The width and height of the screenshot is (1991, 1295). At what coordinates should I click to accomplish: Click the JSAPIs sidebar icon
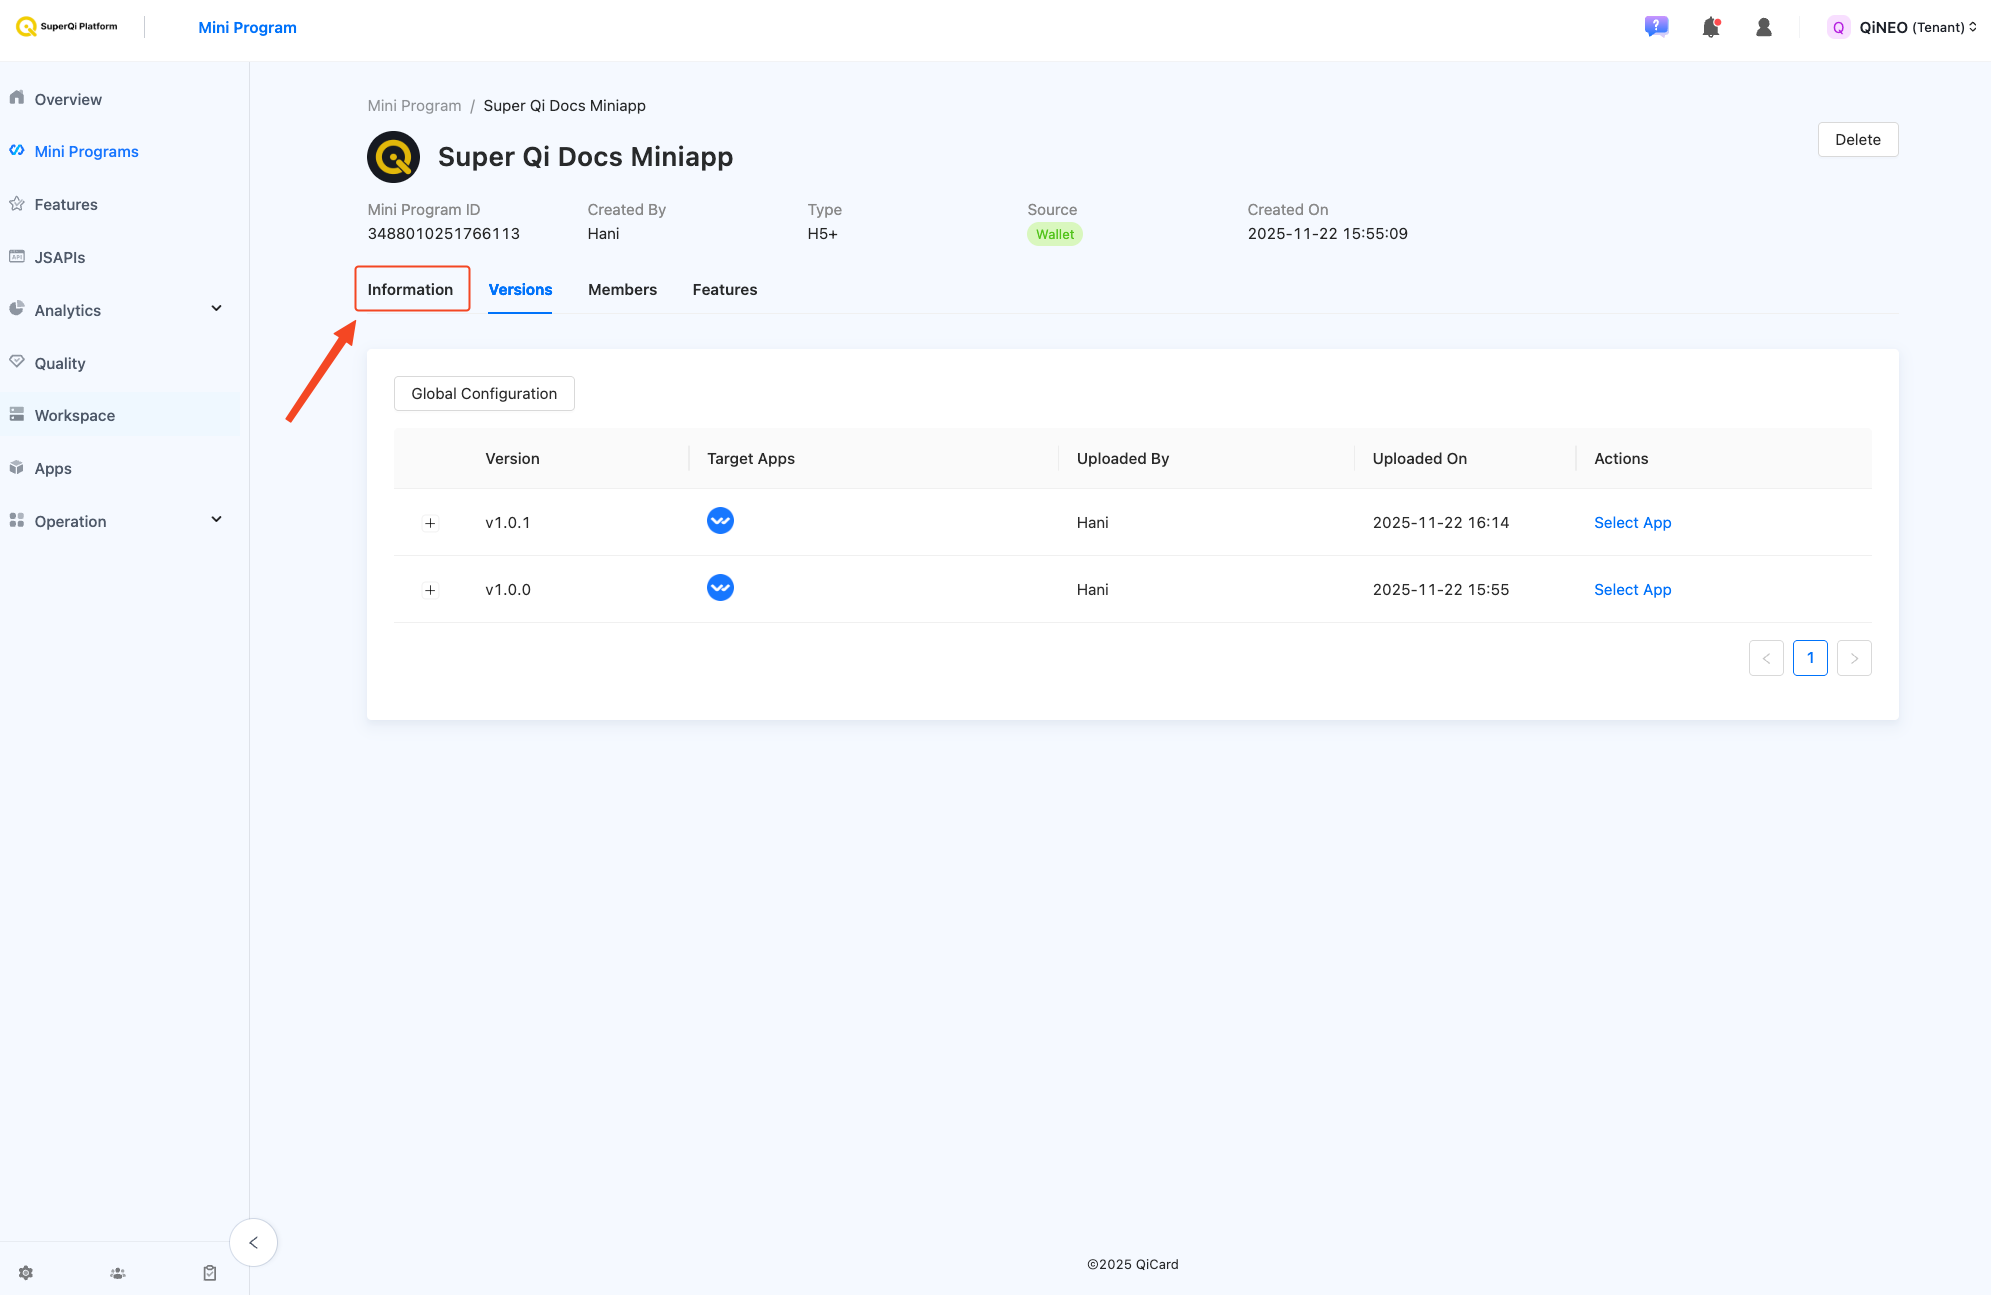[17, 257]
